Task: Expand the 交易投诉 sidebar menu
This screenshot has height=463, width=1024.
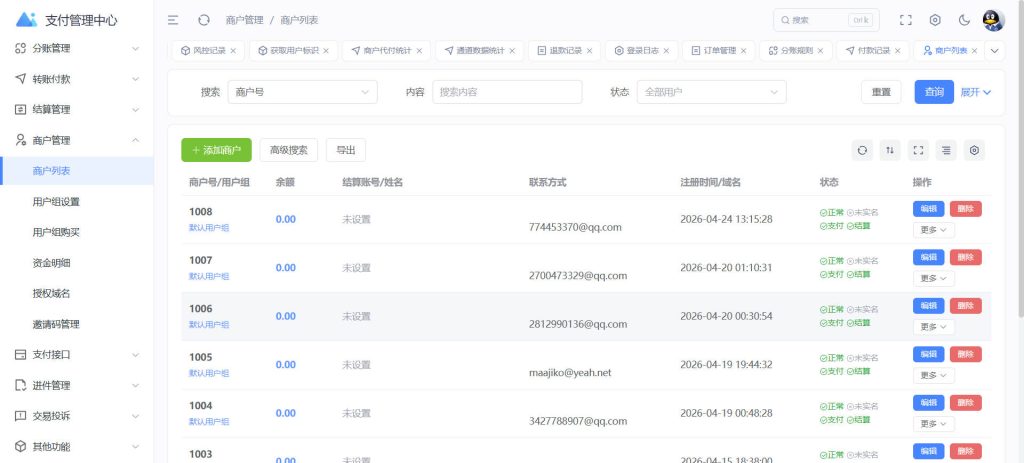Action: 76,416
